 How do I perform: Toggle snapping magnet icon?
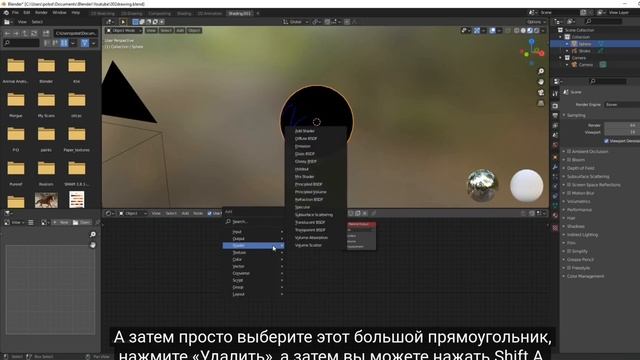click(x=327, y=22)
